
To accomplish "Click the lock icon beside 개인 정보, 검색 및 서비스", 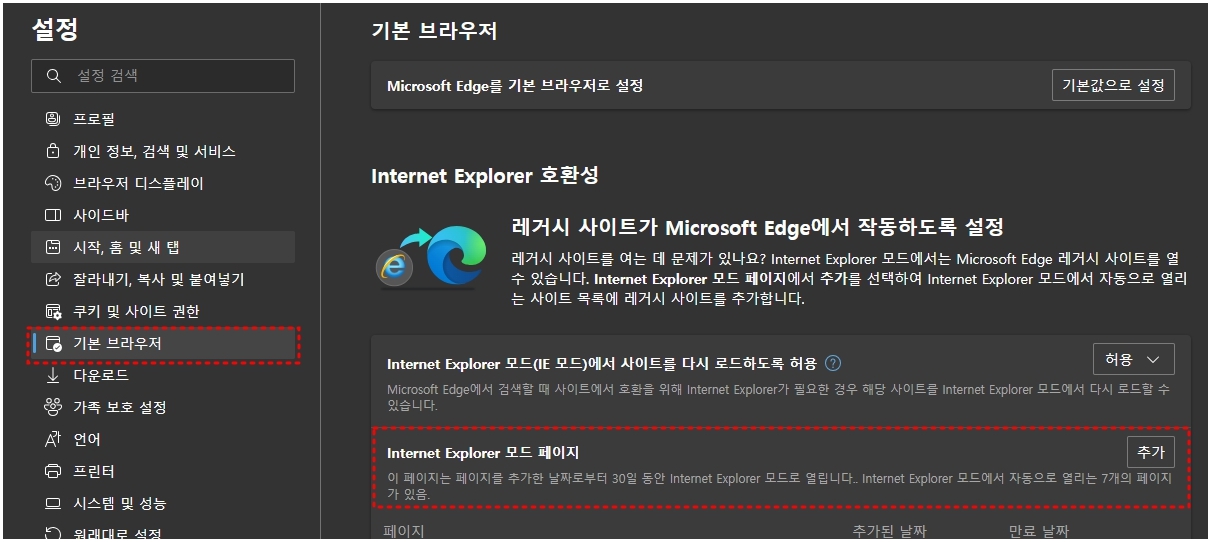I will (53, 151).
